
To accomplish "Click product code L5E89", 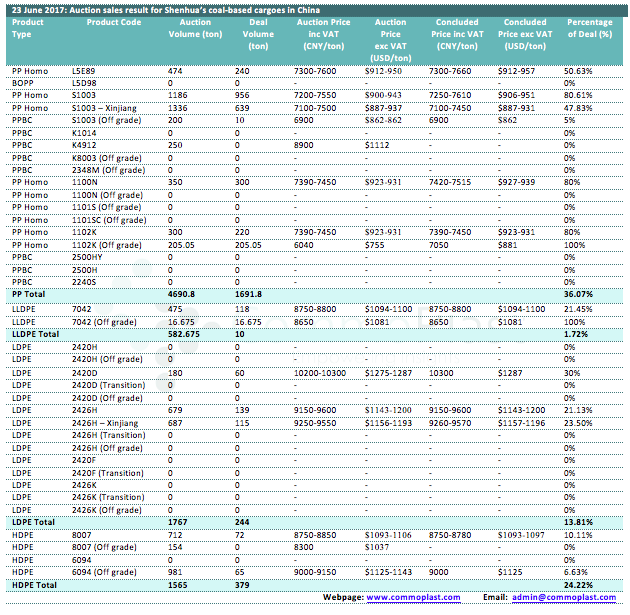I will click(x=85, y=71).
